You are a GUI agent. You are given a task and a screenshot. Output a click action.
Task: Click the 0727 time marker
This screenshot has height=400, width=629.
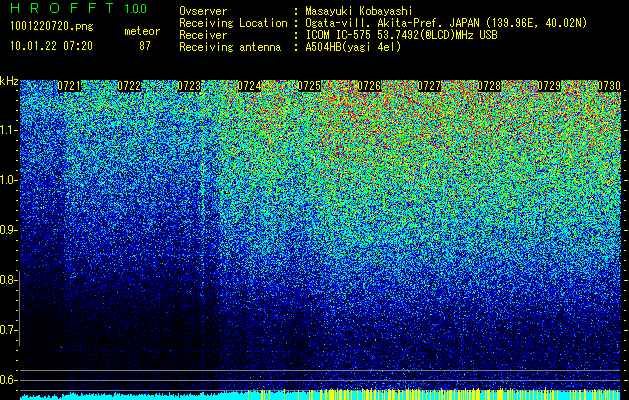click(429, 86)
